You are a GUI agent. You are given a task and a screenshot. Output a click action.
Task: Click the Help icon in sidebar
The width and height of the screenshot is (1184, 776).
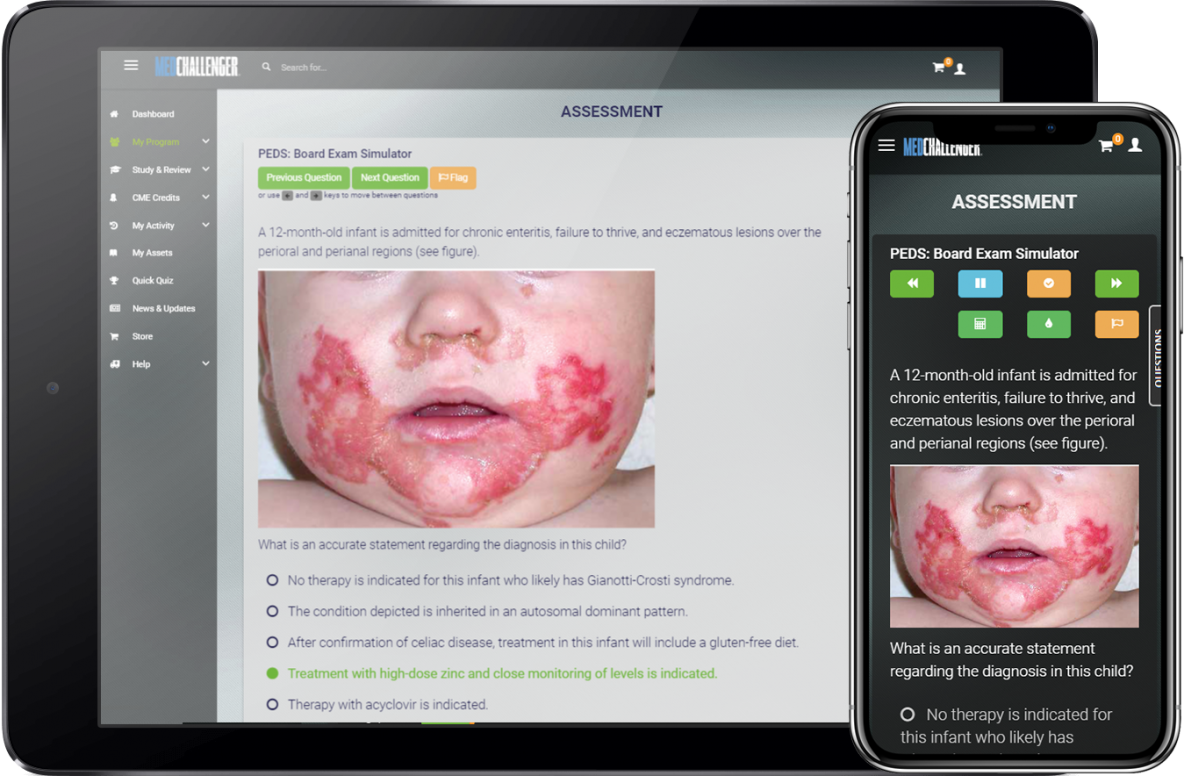pos(115,364)
